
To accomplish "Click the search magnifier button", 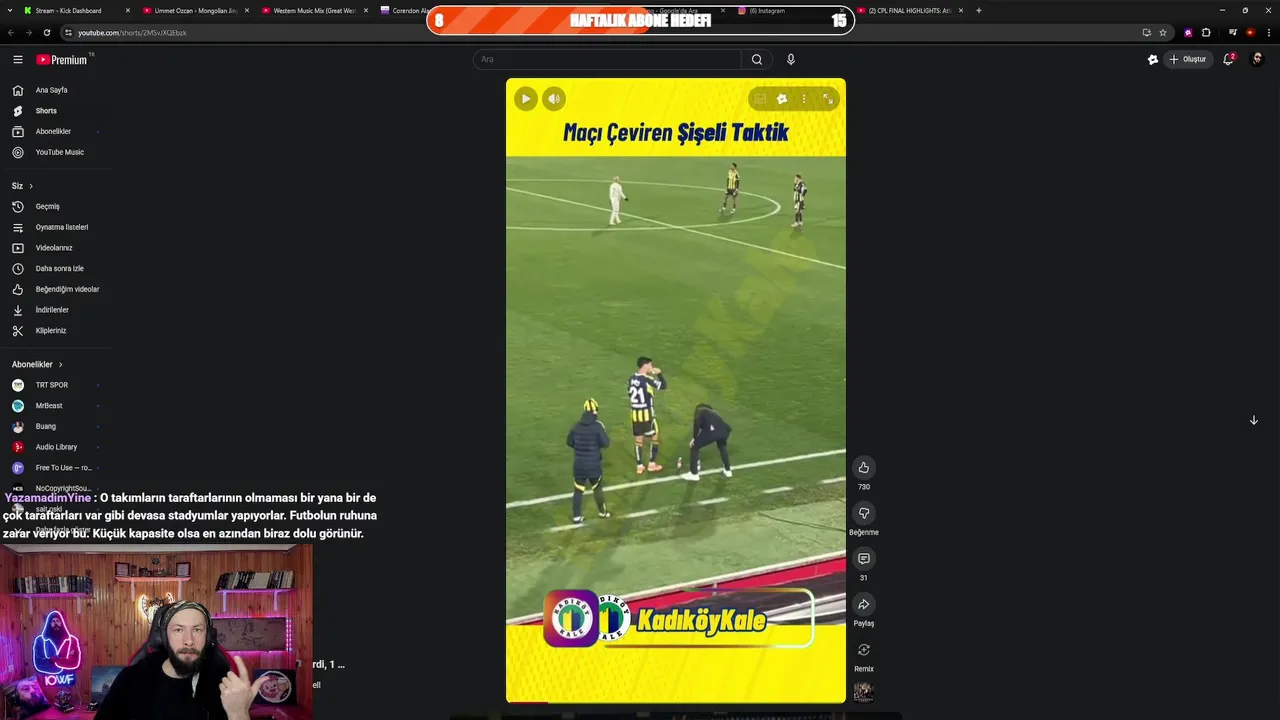I will point(757,59).
